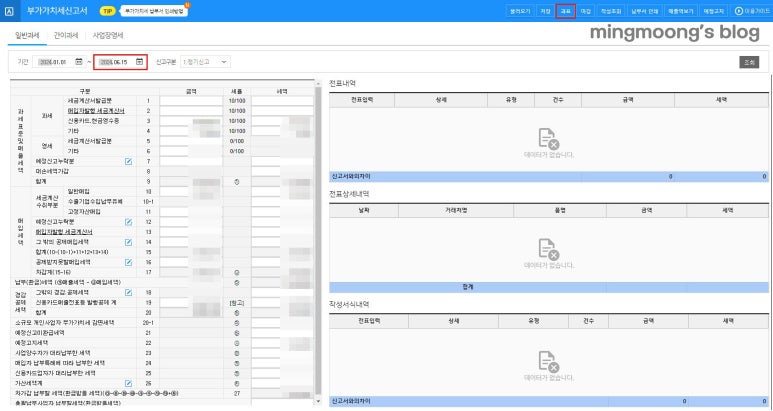Click the 저장 toolbar button

pyautogui.click(x=545, y=11)
